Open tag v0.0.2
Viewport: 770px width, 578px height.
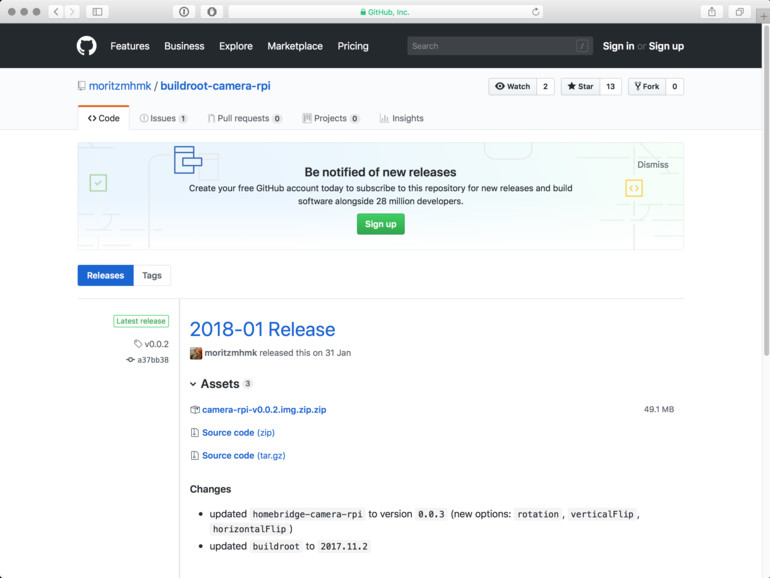tap(156, 344)
